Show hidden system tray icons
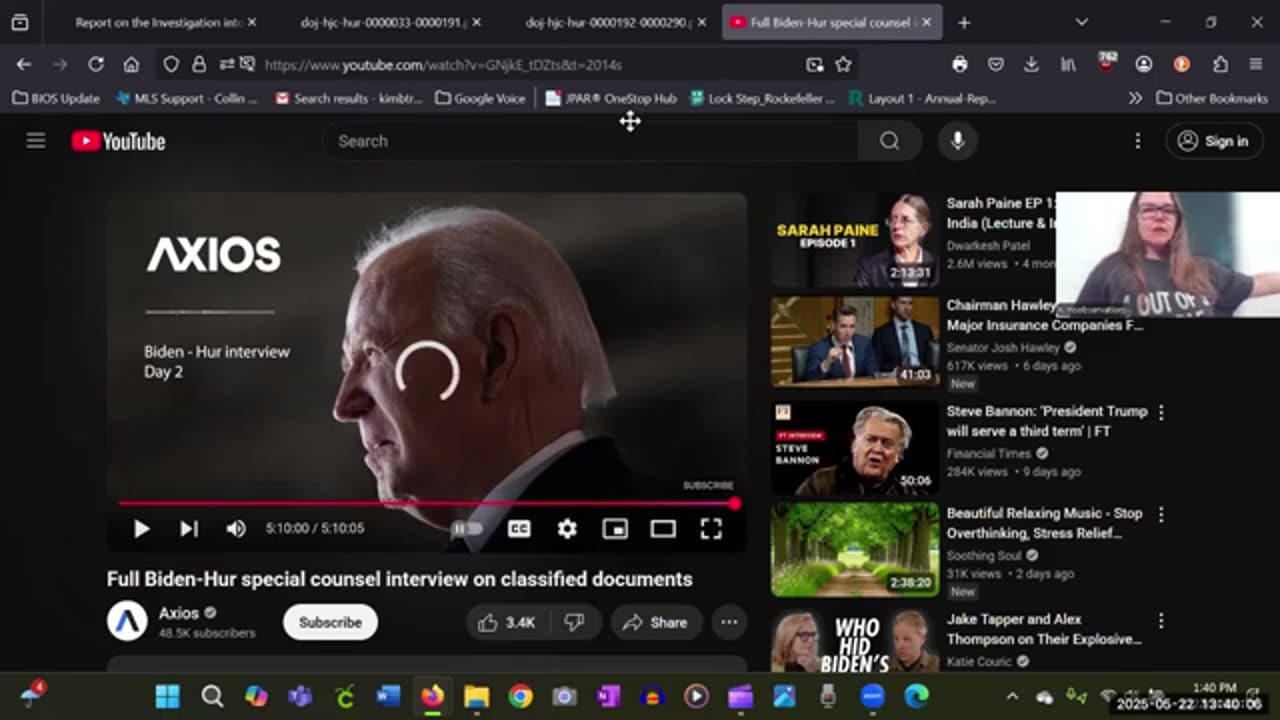 point(1012,696)
